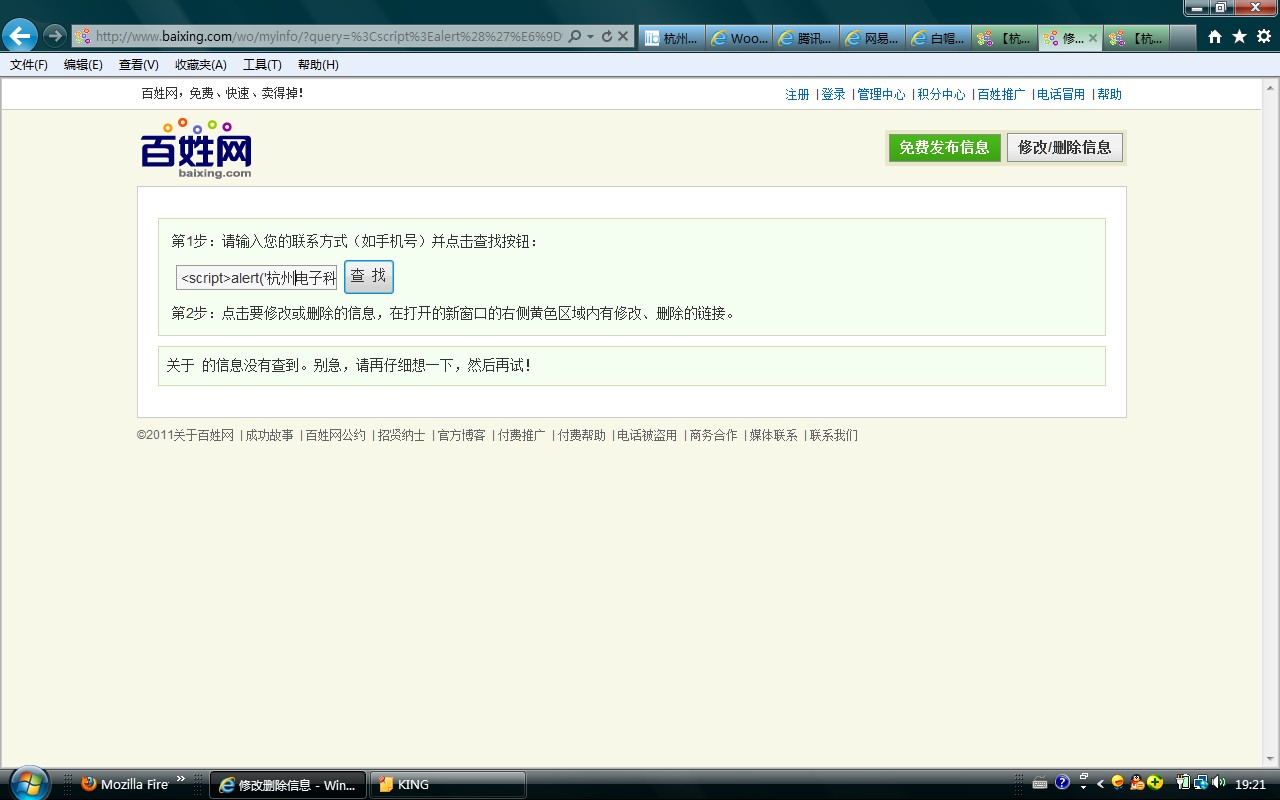The height and width of the screenshot is (800, 1280).
Task: Click the 电话冒用 link
Action: [1061, 94]
